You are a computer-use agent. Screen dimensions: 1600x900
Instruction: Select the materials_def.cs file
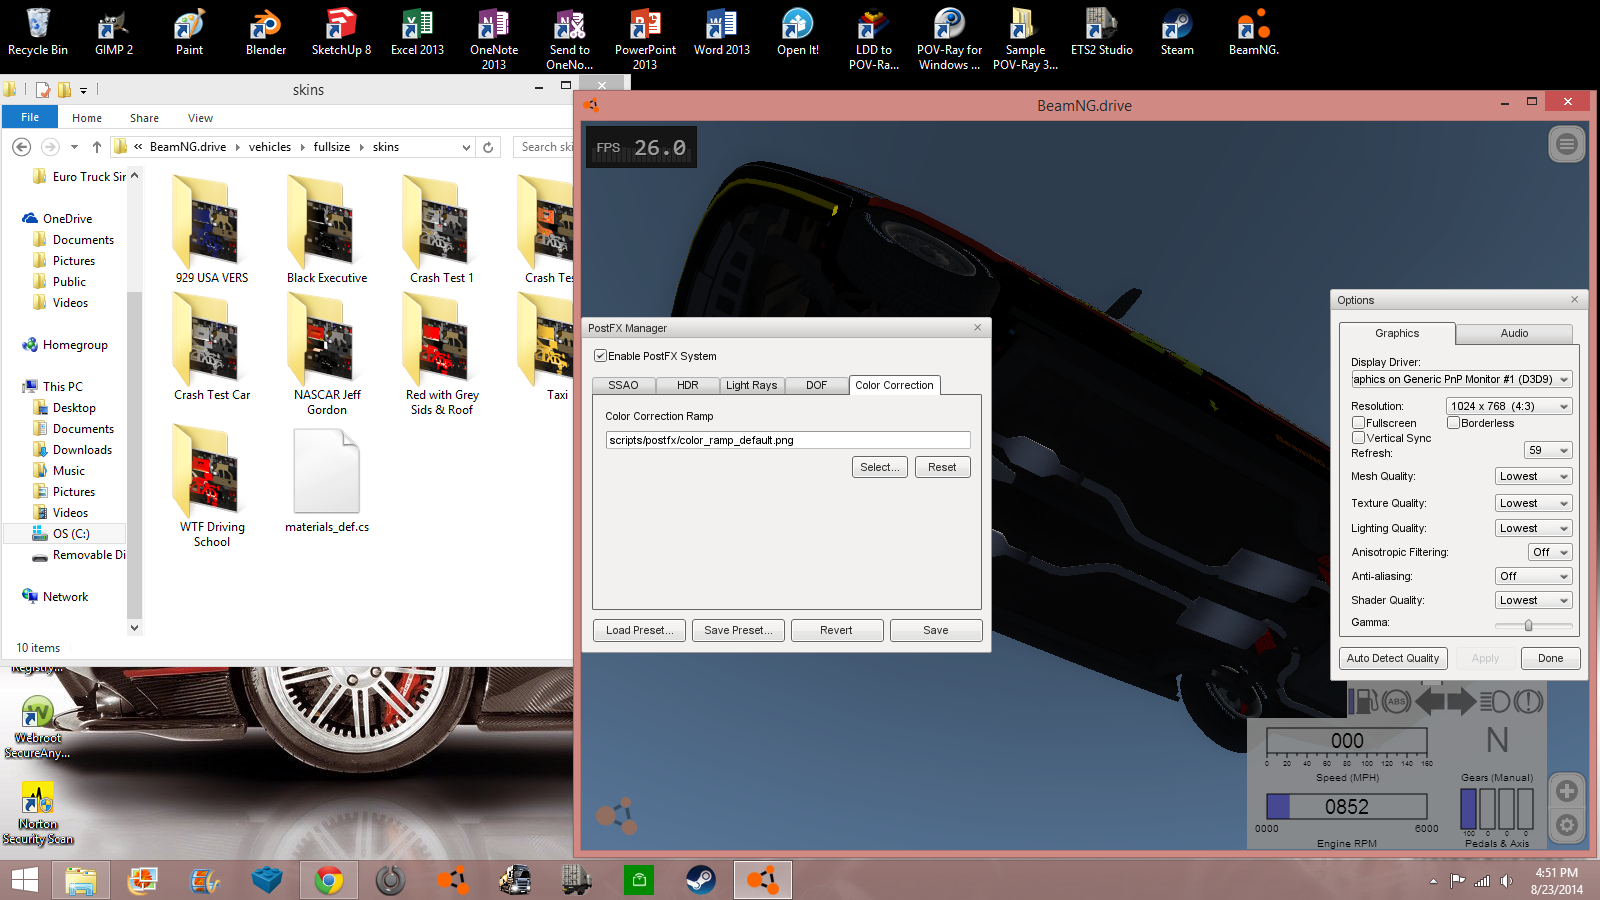point(326,480)
